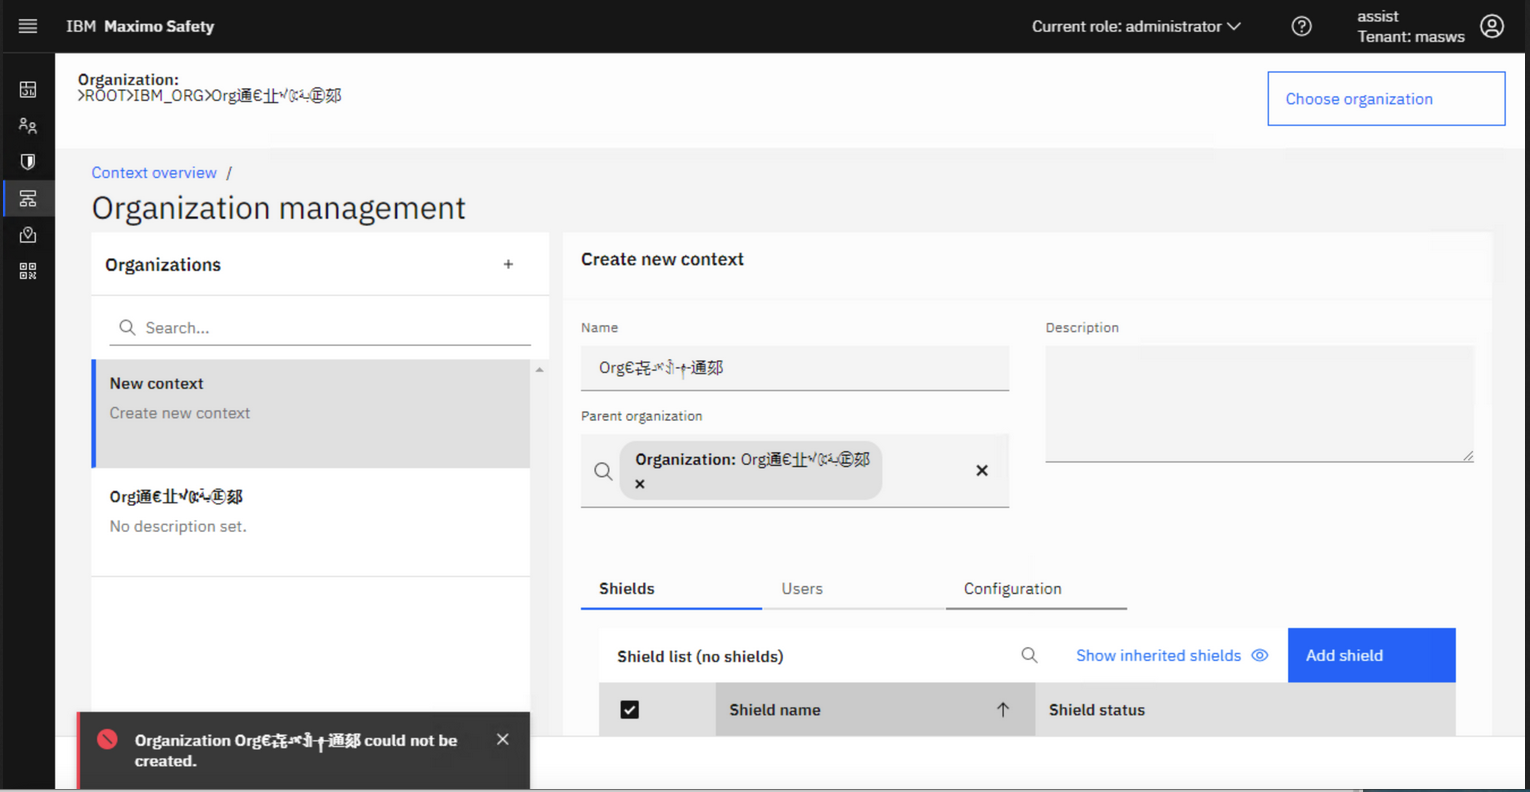This screenshot has width=1530, height=792.
Task: Open the map location sidebar icon
Action: [x=28, y=234]
